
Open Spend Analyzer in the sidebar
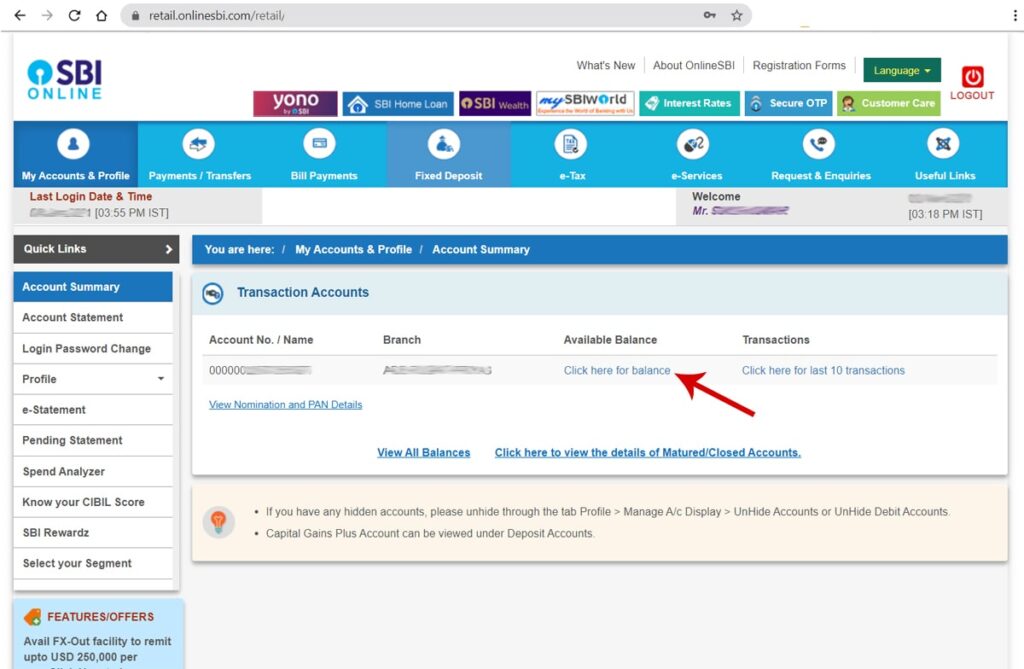click(x=93, y=471)
